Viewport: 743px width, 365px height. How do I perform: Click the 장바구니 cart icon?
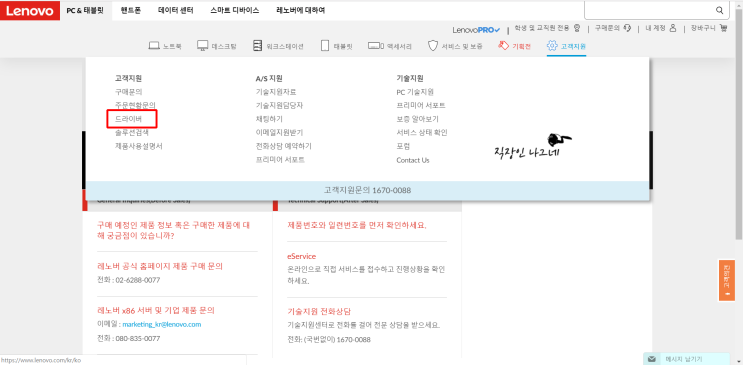723,28
